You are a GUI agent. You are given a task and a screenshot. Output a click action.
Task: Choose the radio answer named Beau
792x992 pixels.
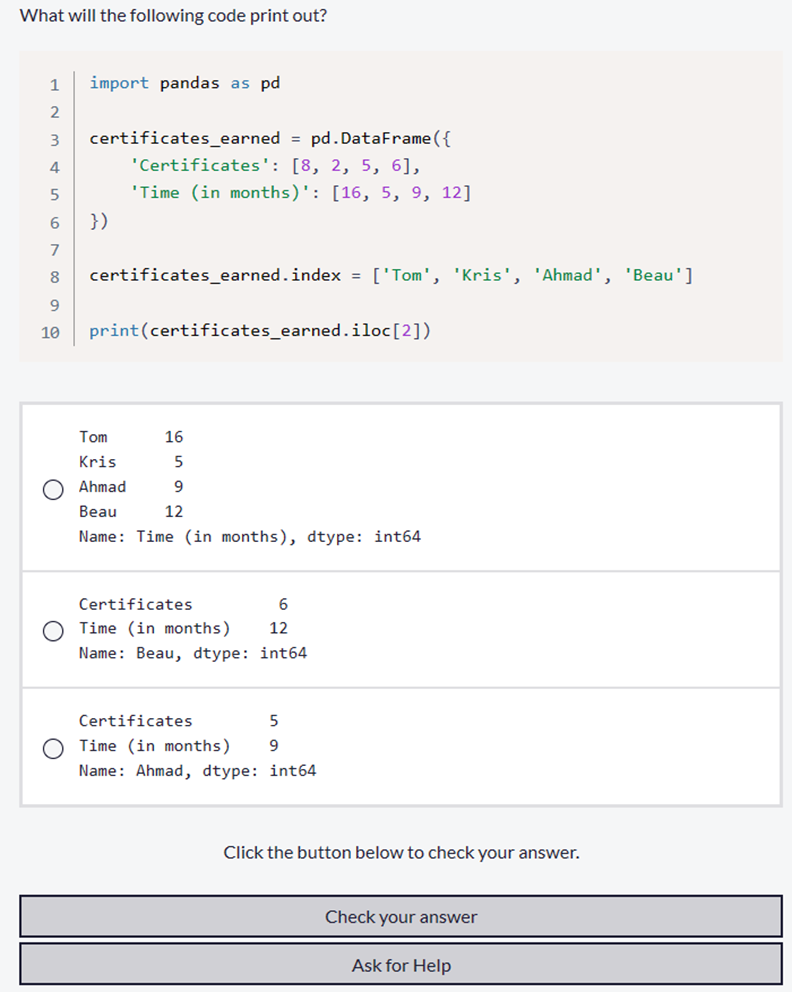point(54,630)
